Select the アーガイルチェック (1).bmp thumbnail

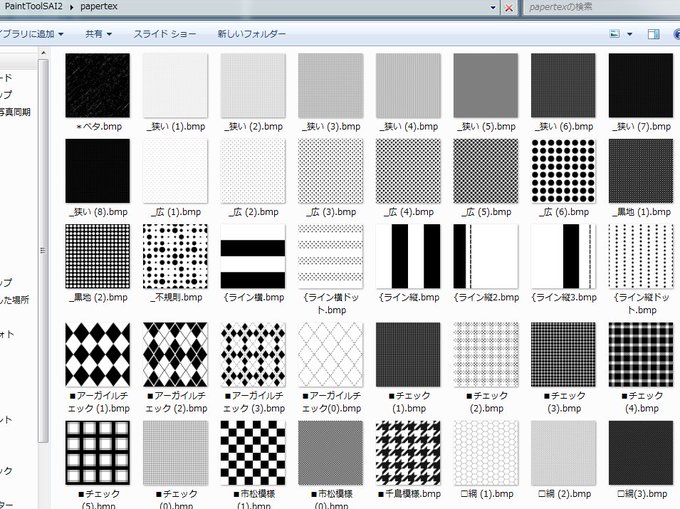98,354
